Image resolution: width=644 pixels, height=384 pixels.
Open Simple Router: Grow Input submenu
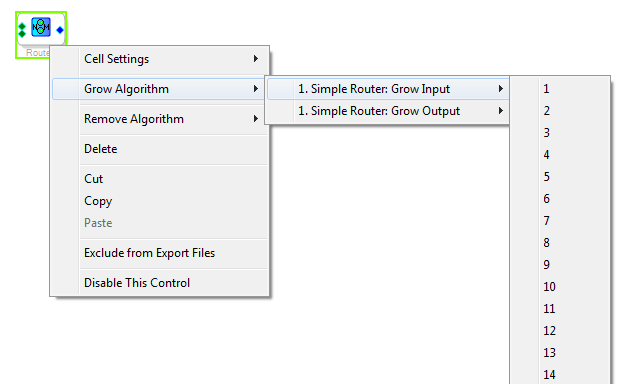388,89
